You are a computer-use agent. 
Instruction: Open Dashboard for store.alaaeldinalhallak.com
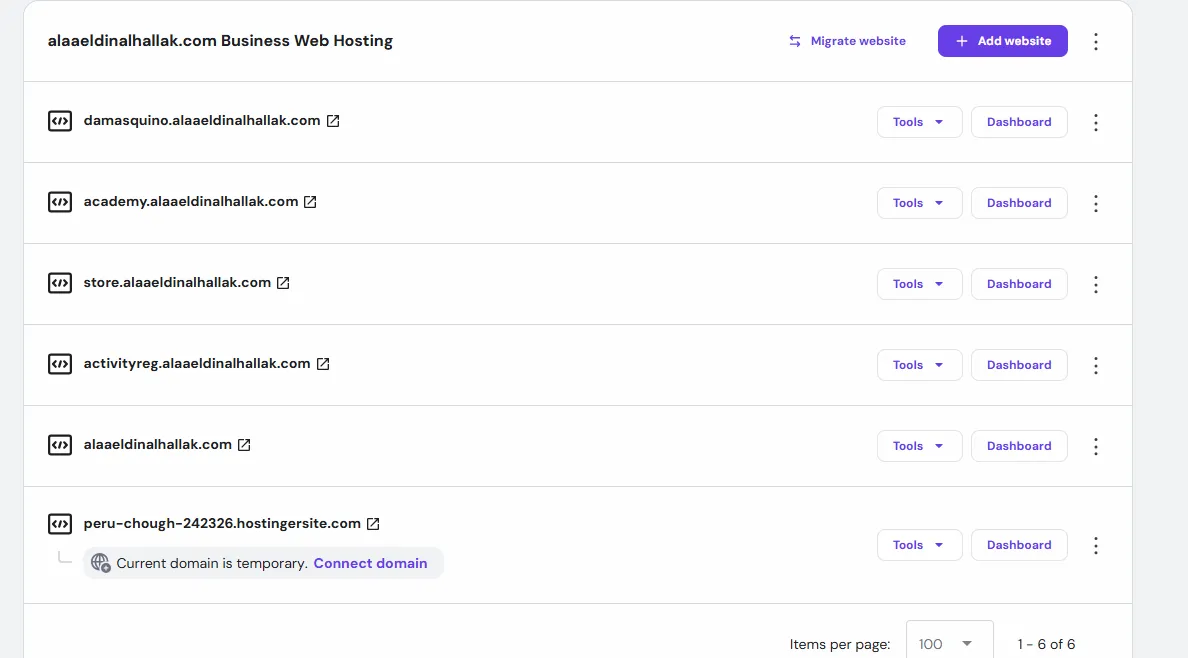tap(1018, 284)
